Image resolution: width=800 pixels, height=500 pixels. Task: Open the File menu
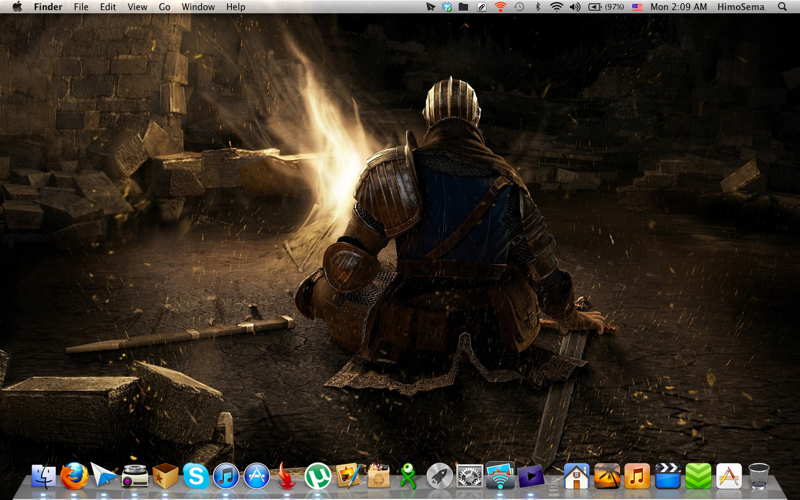pos(81,7)
